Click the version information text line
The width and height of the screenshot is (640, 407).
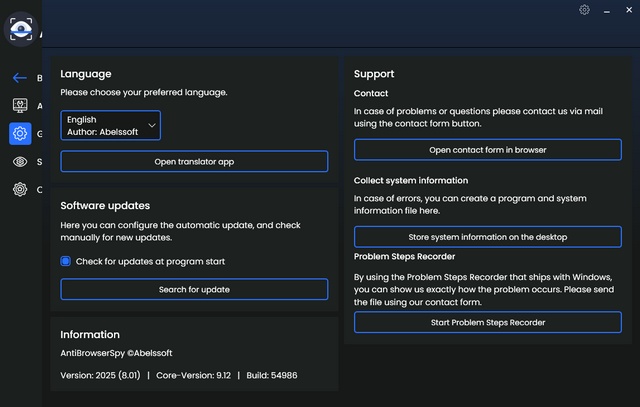pyautogui.click(x=178, y=375)
